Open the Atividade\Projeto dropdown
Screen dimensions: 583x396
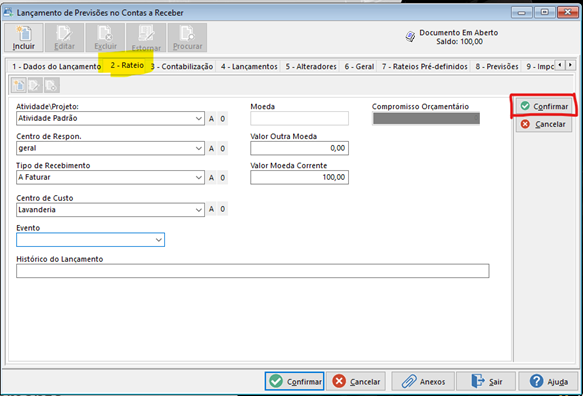coord(199,119)
